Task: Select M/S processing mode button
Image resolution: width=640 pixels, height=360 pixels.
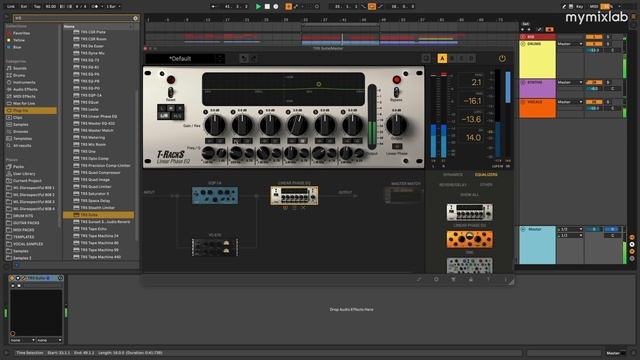Action: [177, 116]
